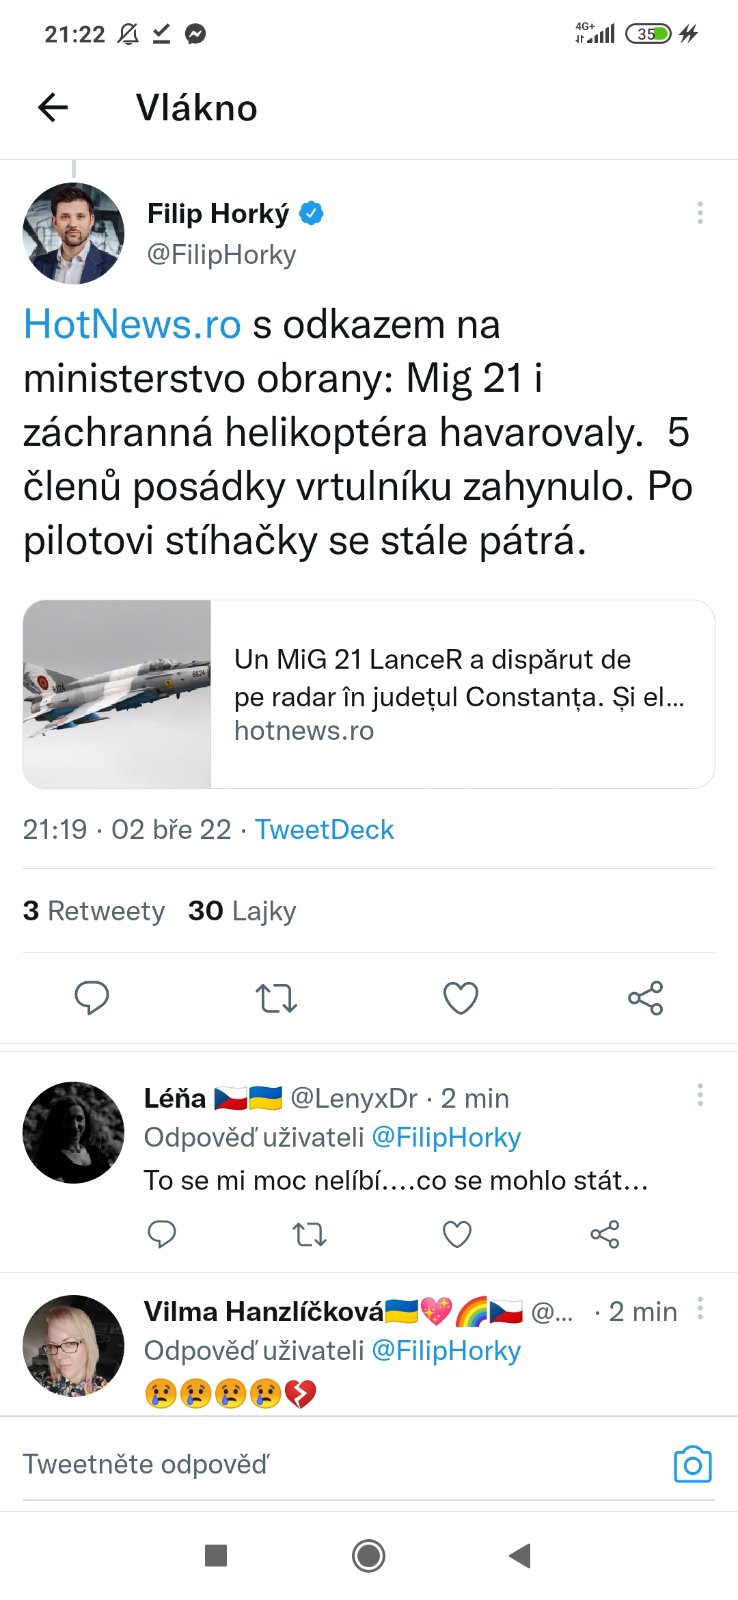Share the main tweet

tap(645, 997)
